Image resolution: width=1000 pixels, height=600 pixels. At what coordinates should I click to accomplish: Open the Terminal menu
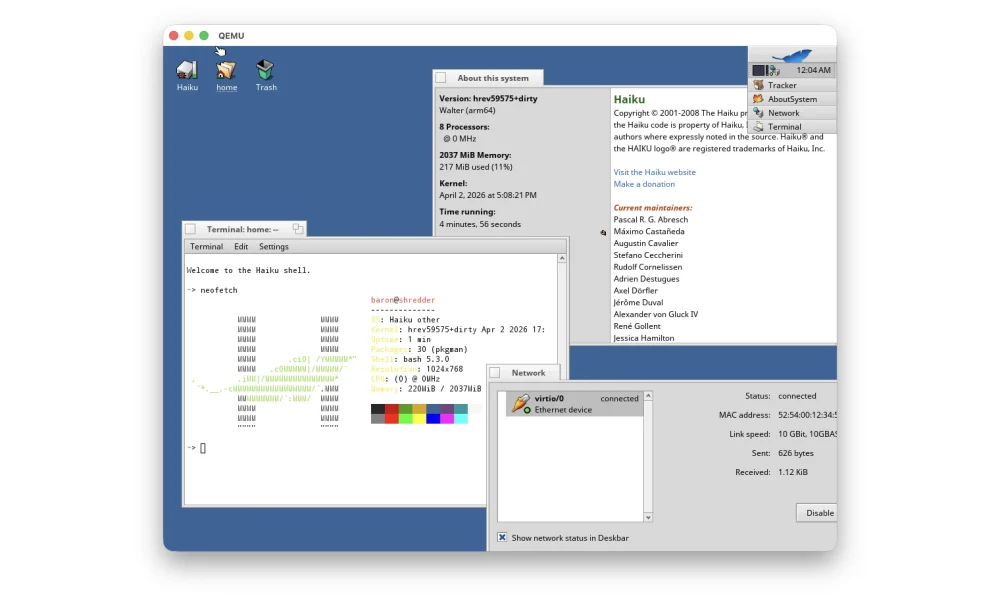206,246
